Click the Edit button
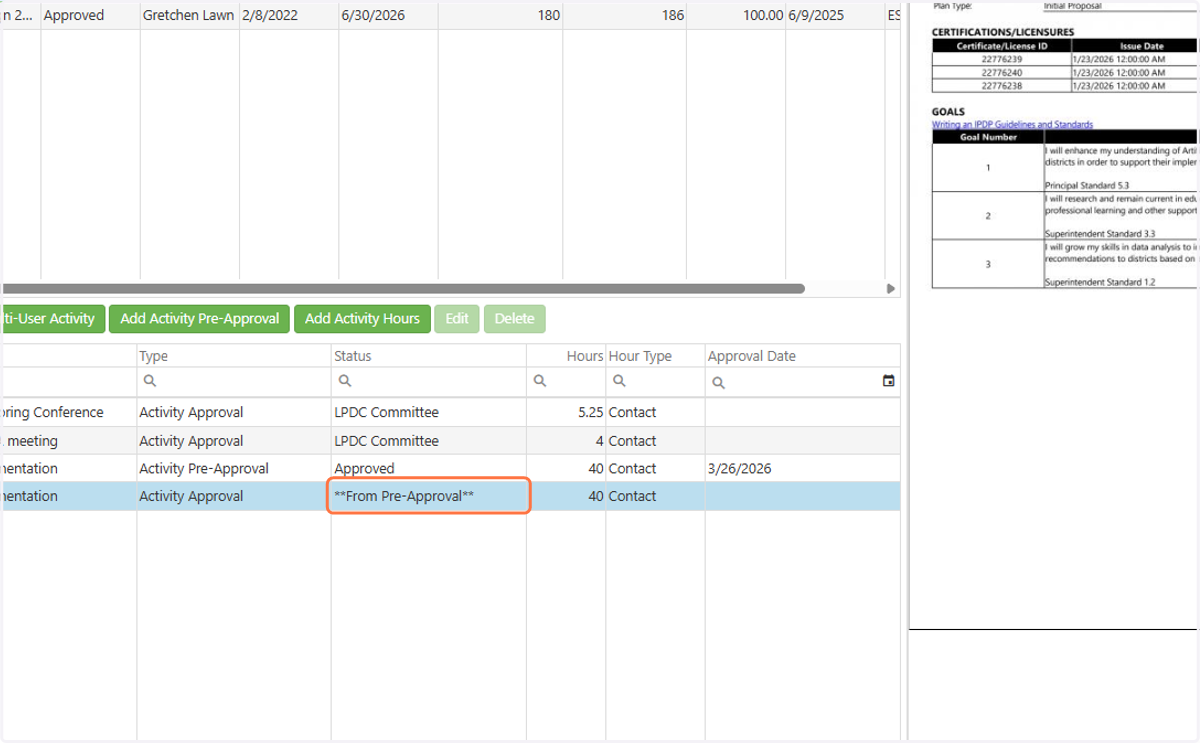Screen dimensions: 1200x743 tap(457, 319)
